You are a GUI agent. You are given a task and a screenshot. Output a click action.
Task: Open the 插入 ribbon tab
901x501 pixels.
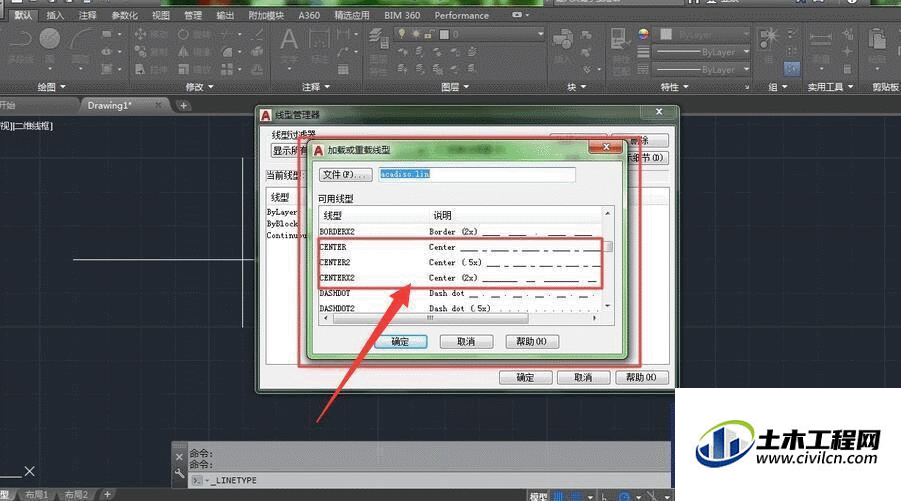(55, 16)
